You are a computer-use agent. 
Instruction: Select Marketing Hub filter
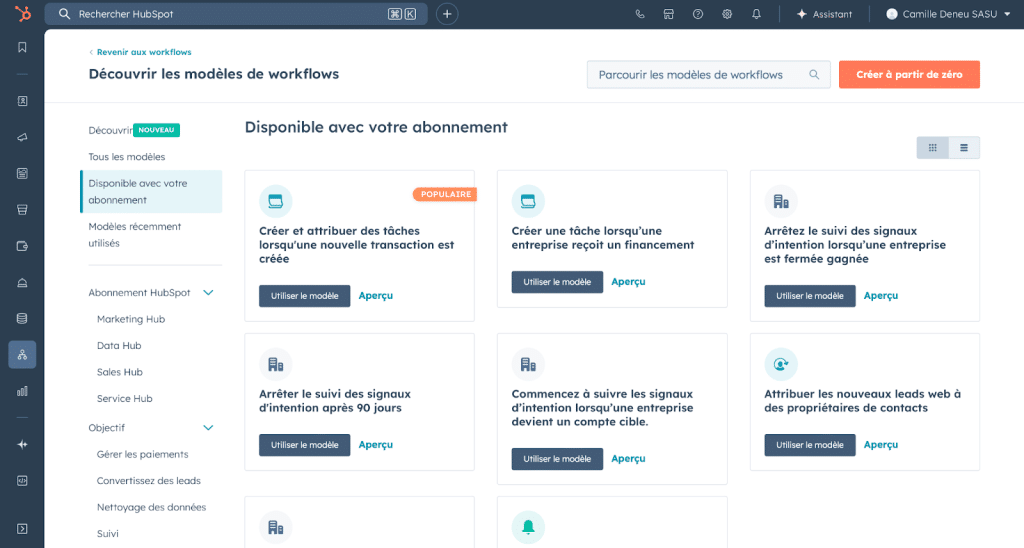tap(131, 319)
